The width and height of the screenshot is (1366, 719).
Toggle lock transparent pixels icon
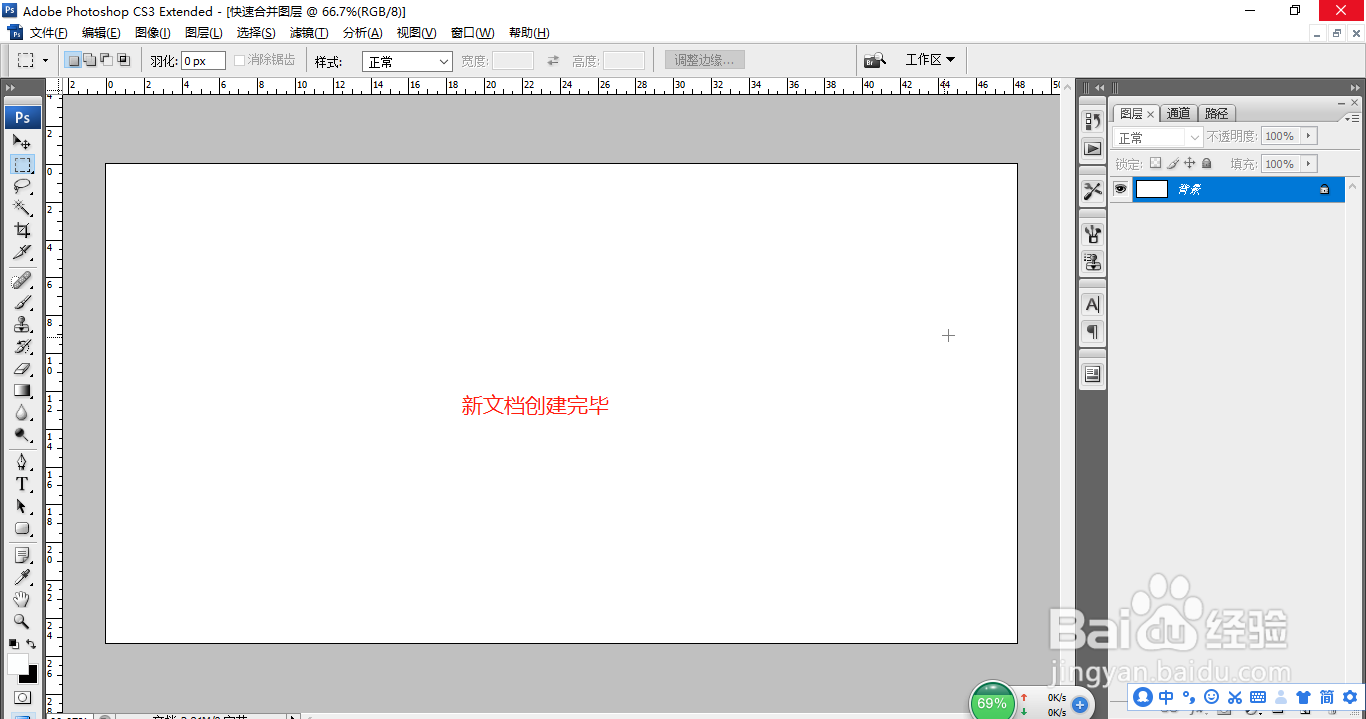pos(1155,163)
